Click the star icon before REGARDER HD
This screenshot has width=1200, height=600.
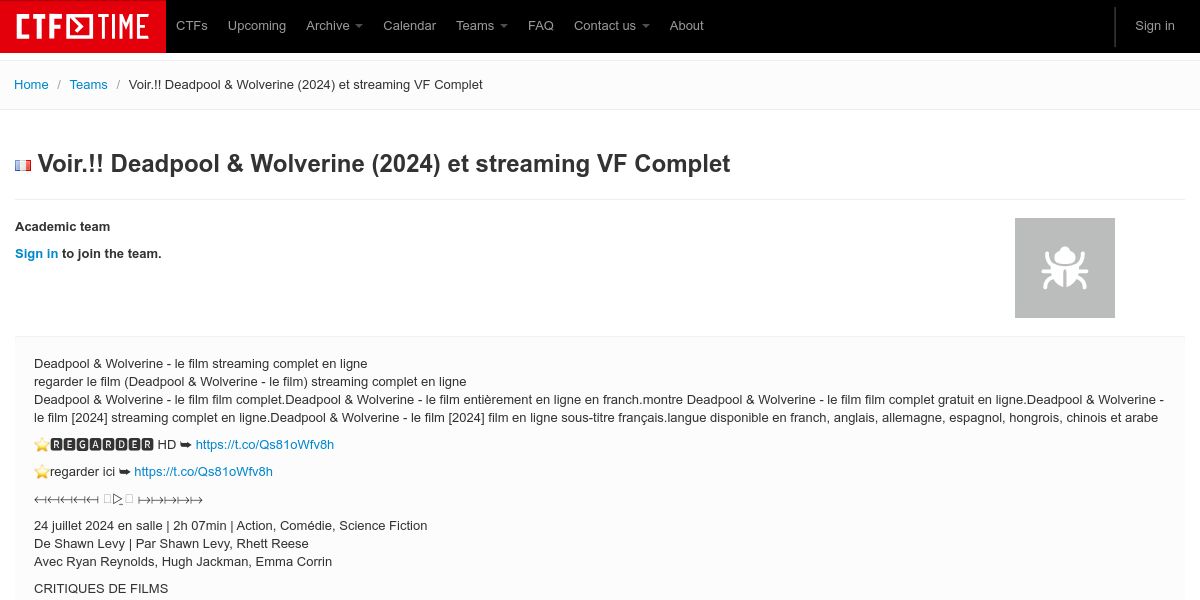click(x=42, y=445)
